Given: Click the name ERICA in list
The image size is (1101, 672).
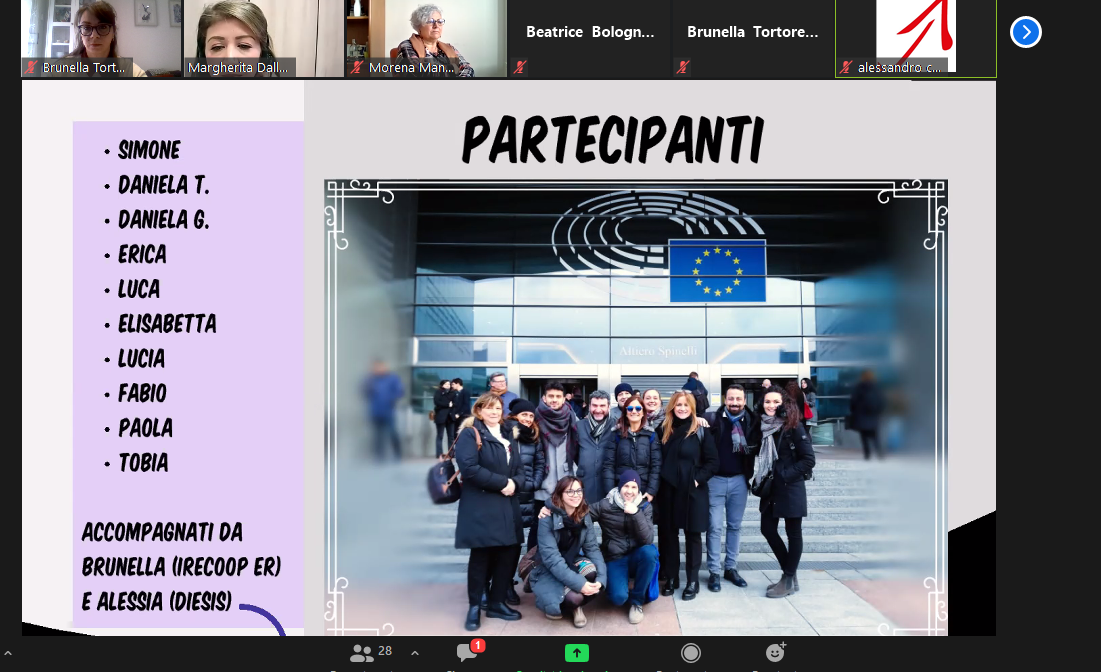Looking at the screenshot, I should point(142,254).
